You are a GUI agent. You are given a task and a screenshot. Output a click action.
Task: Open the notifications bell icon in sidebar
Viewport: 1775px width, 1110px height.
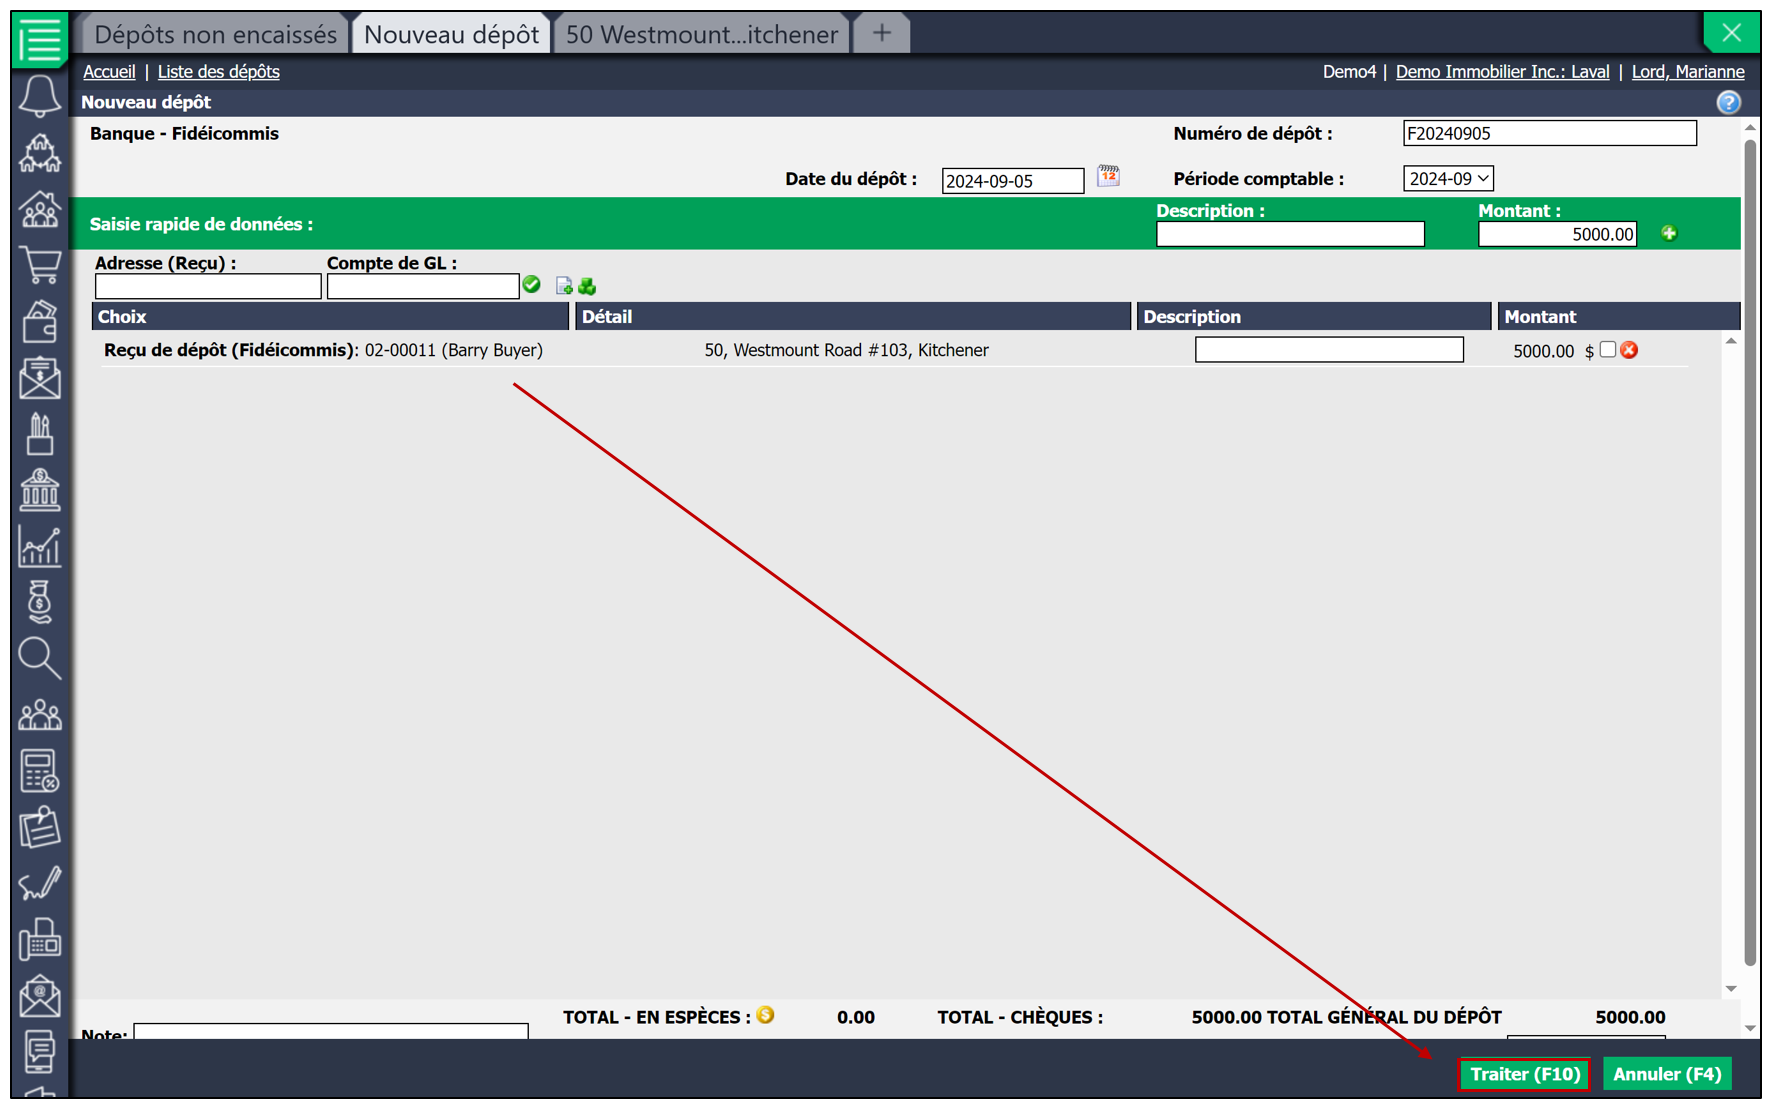click(x=40, y=96)
